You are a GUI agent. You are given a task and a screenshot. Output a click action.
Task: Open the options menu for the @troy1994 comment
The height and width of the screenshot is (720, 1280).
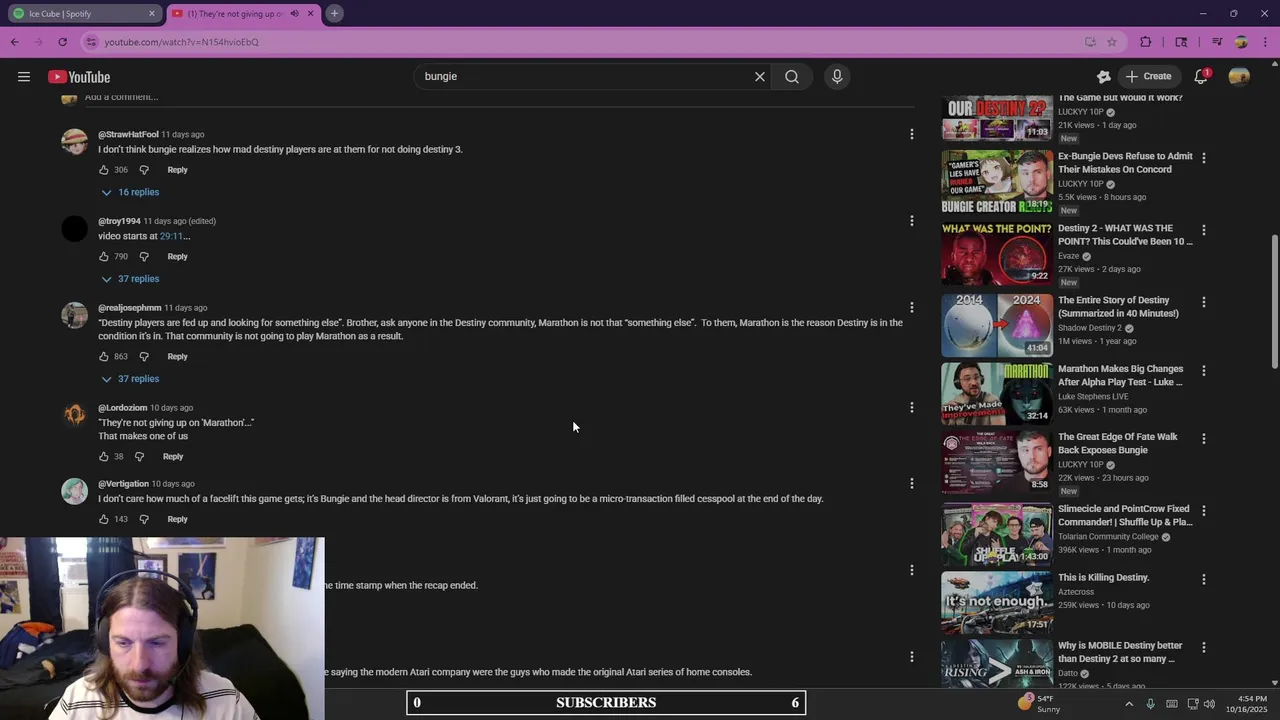pyautogui.click(x=911, y=220)
